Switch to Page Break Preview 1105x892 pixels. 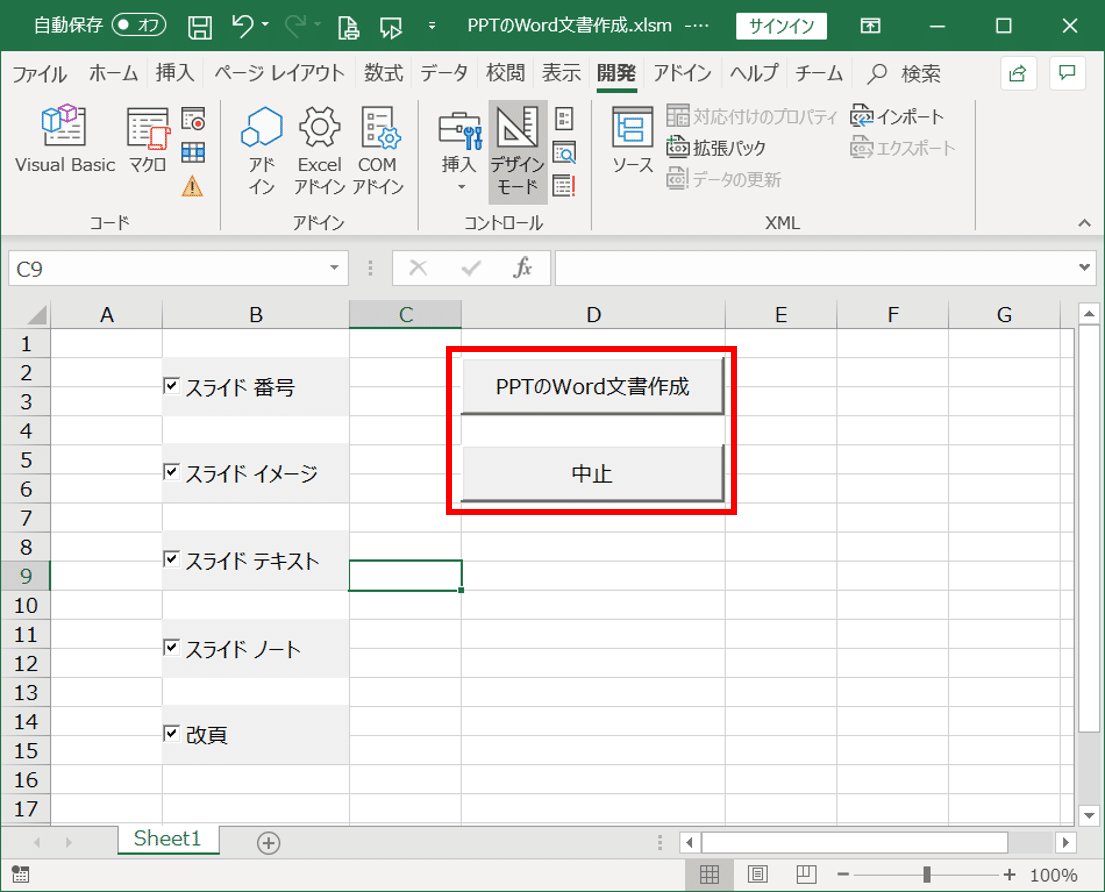pos(805,875)
